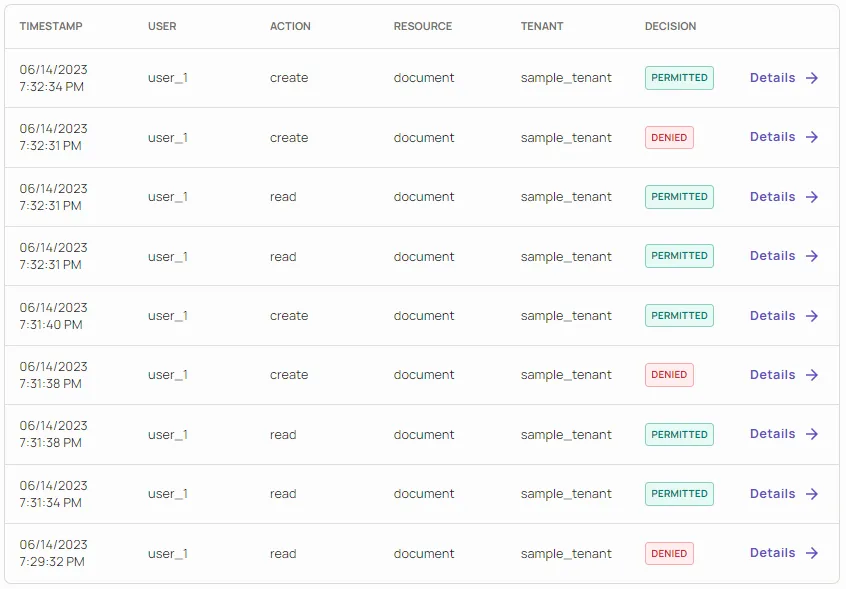846x589 pixels.
Task: Select the Tenant column header
Action: (543, 26)
